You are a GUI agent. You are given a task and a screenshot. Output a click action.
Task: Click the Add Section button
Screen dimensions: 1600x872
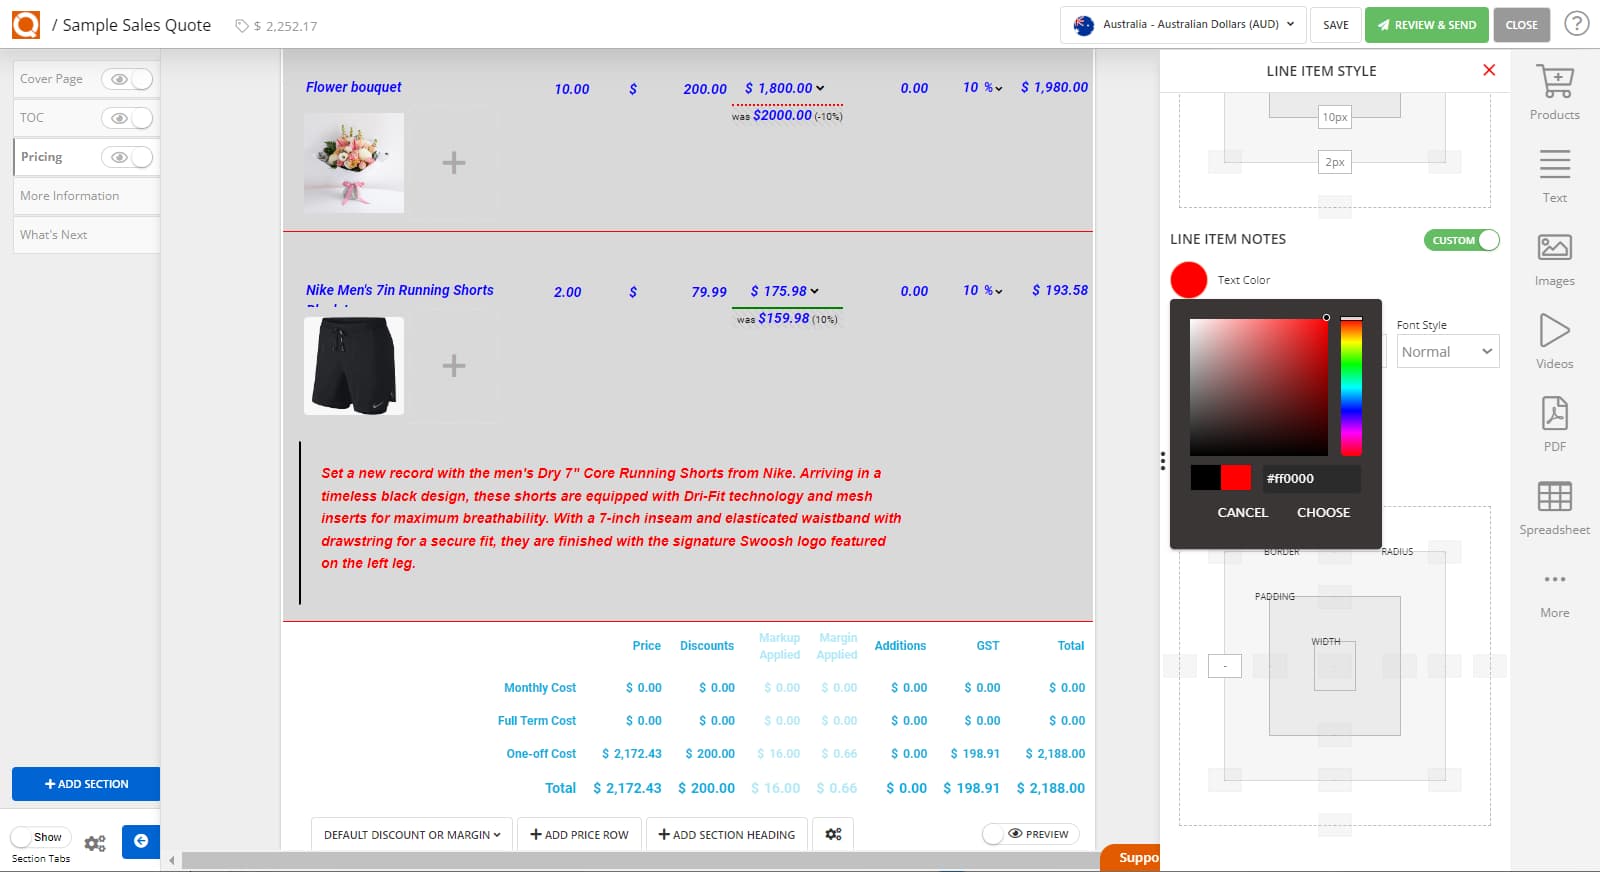86,784
